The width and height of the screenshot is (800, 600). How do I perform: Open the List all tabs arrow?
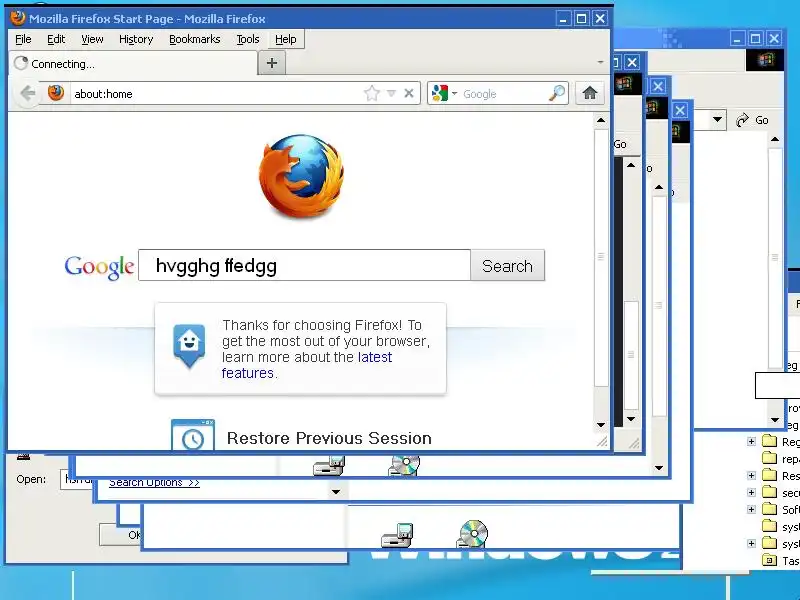click(x=601, y=62)
